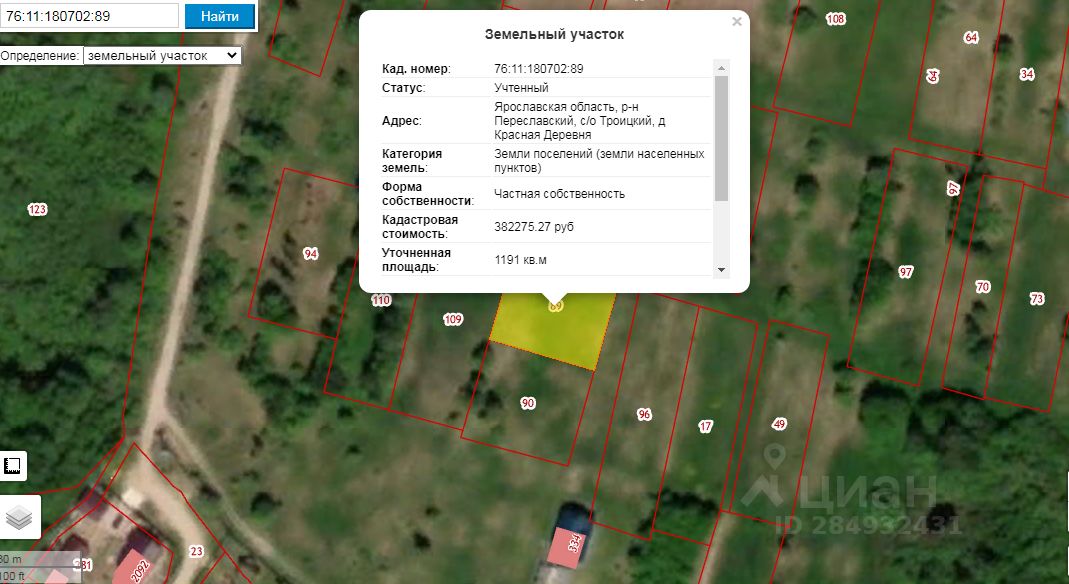Select parcel labeled 109
The image size is (1069, 584).
[453, 319]
